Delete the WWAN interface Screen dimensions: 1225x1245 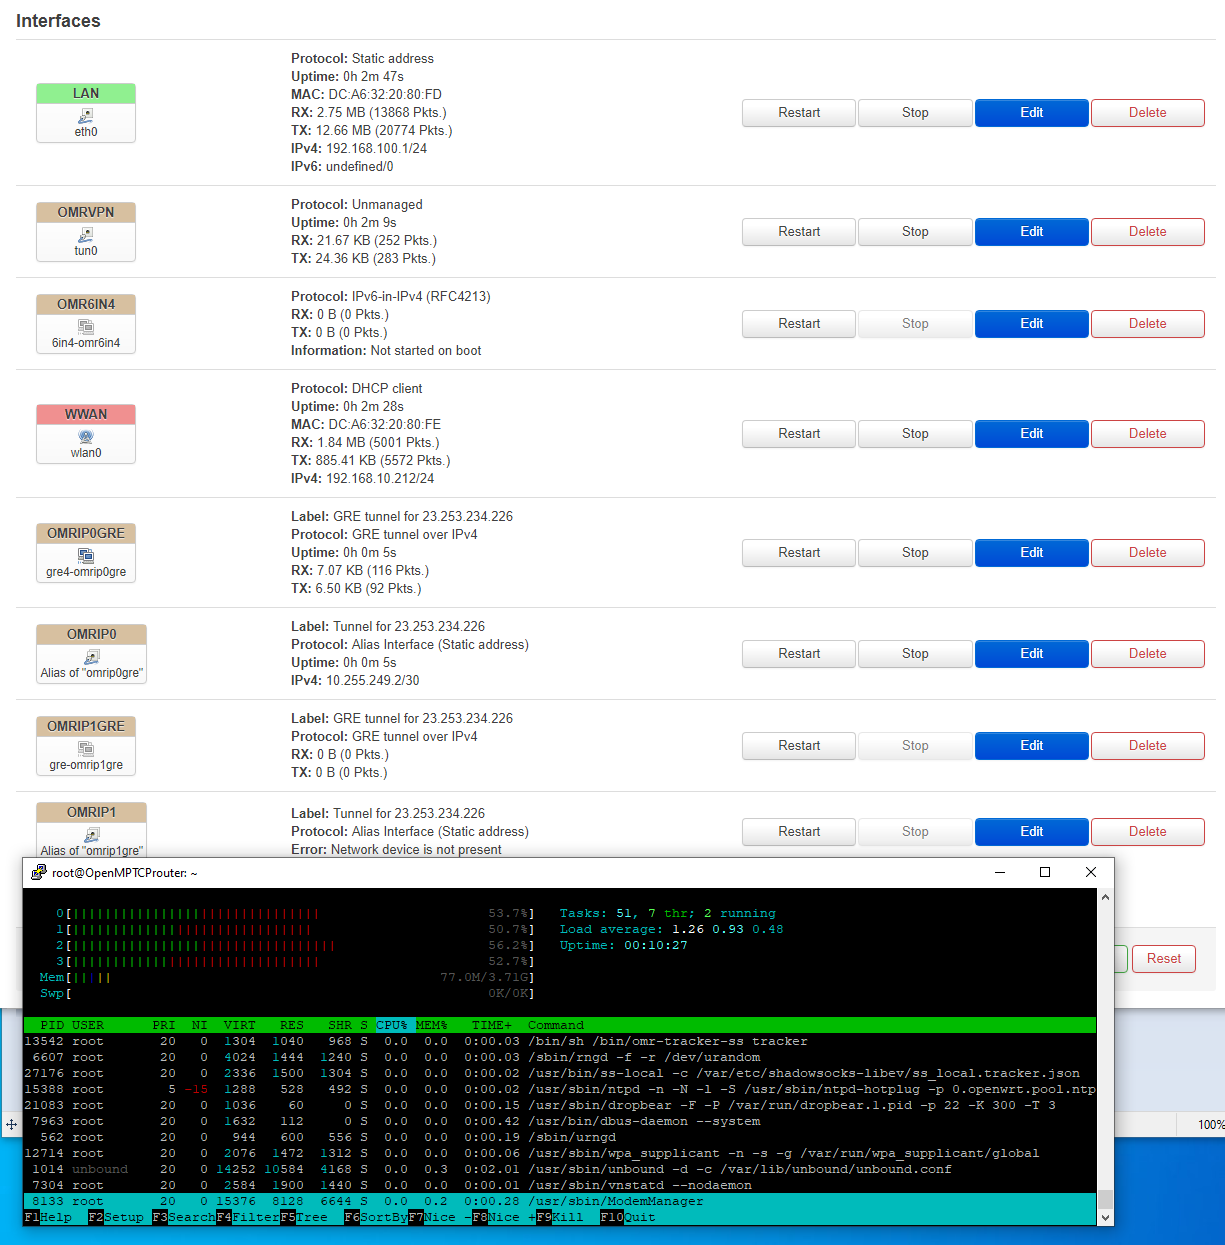(1148, 434)
